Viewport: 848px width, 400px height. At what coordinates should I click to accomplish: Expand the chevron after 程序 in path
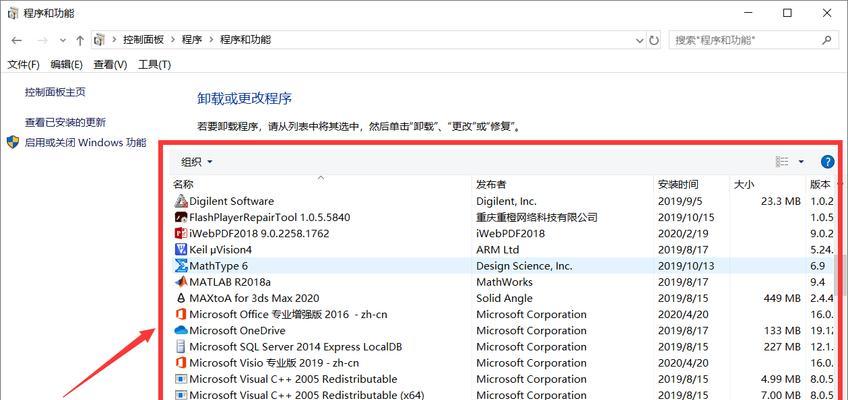point(211,39)
